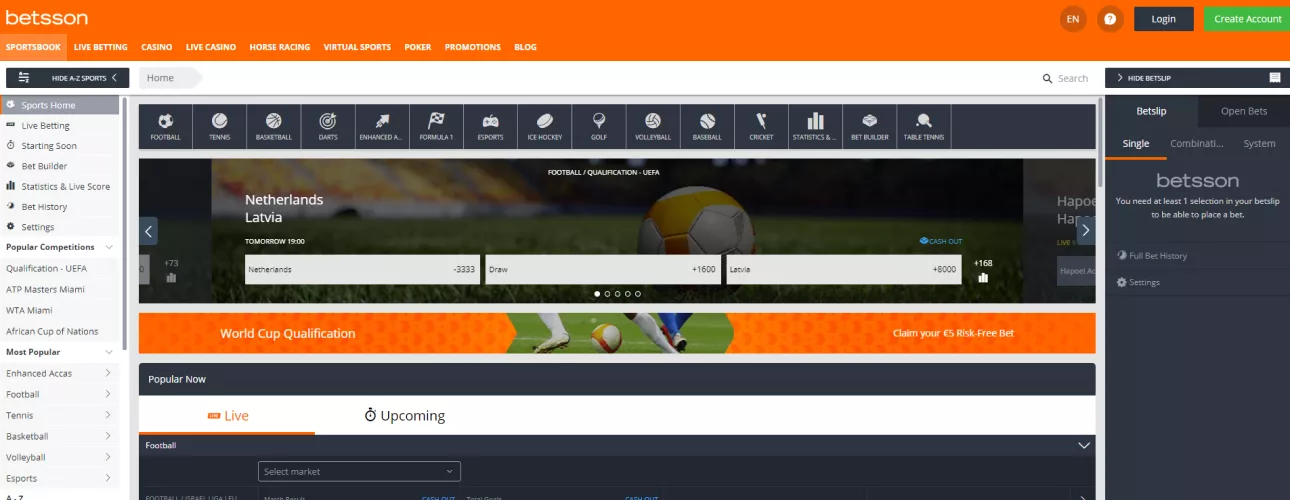Image resolution: width=1290 pixels, height=500 pixels.
Task: Open the Tennis sport icon
Action: tap(219, 126)
